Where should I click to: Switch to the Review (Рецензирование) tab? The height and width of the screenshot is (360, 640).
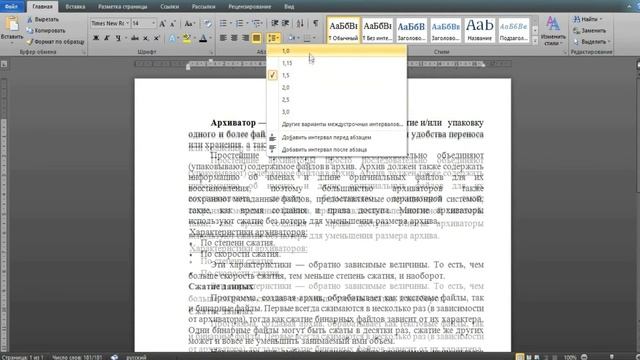point(249,7)
